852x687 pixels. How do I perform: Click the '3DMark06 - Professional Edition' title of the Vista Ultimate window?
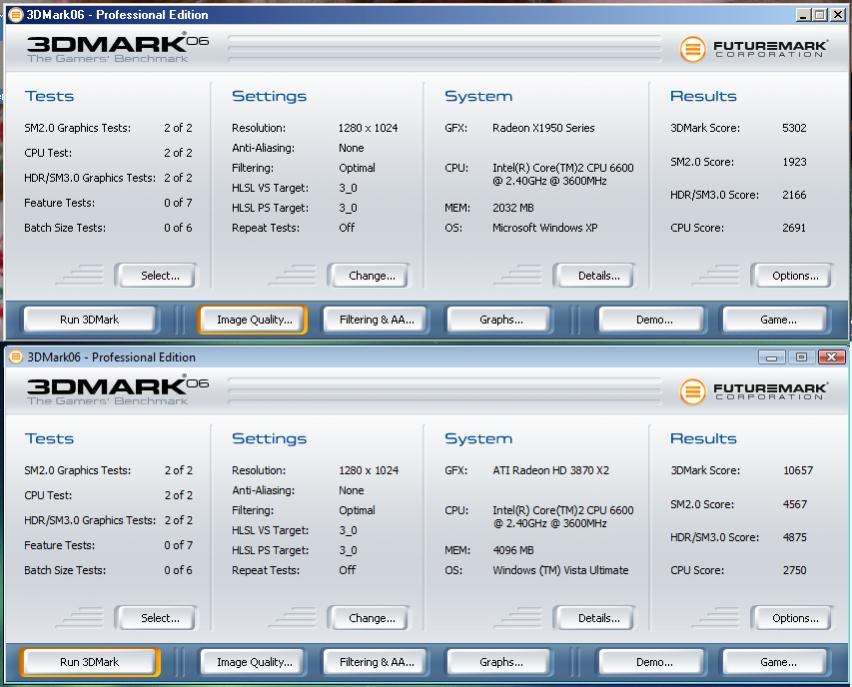[x=111, y=357]
